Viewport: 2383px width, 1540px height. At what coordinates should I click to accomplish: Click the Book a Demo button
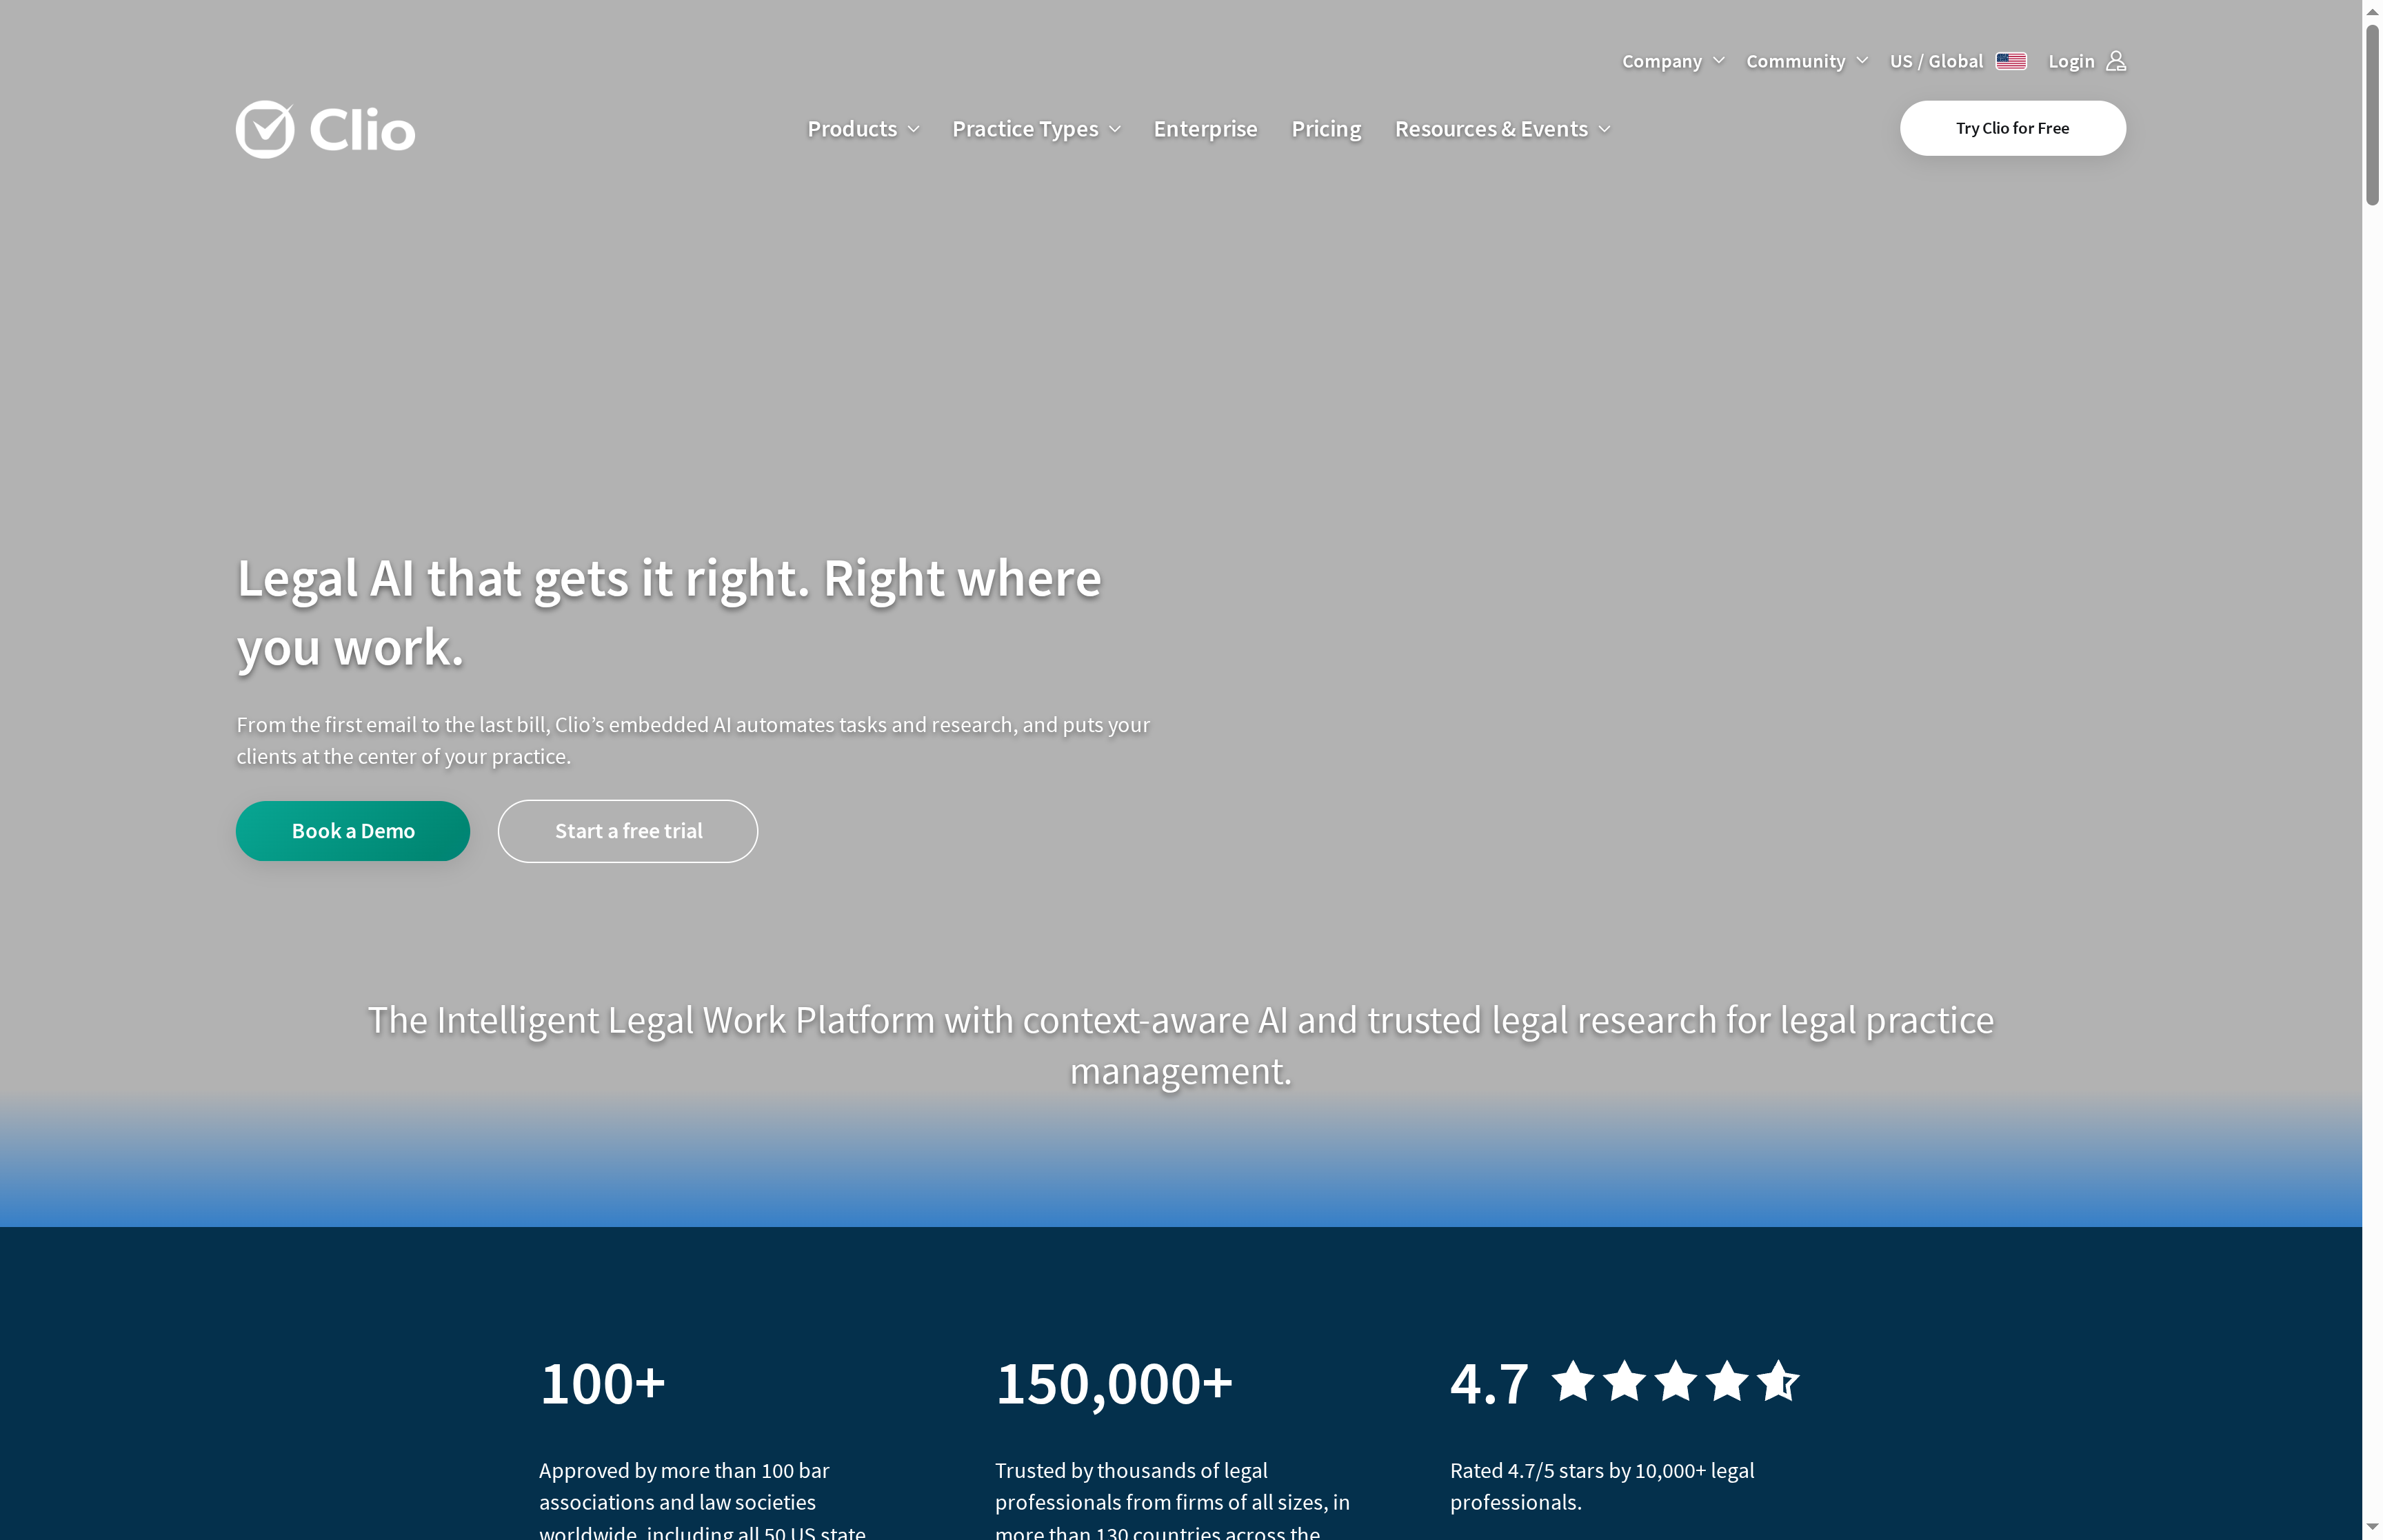coord(352,831)
